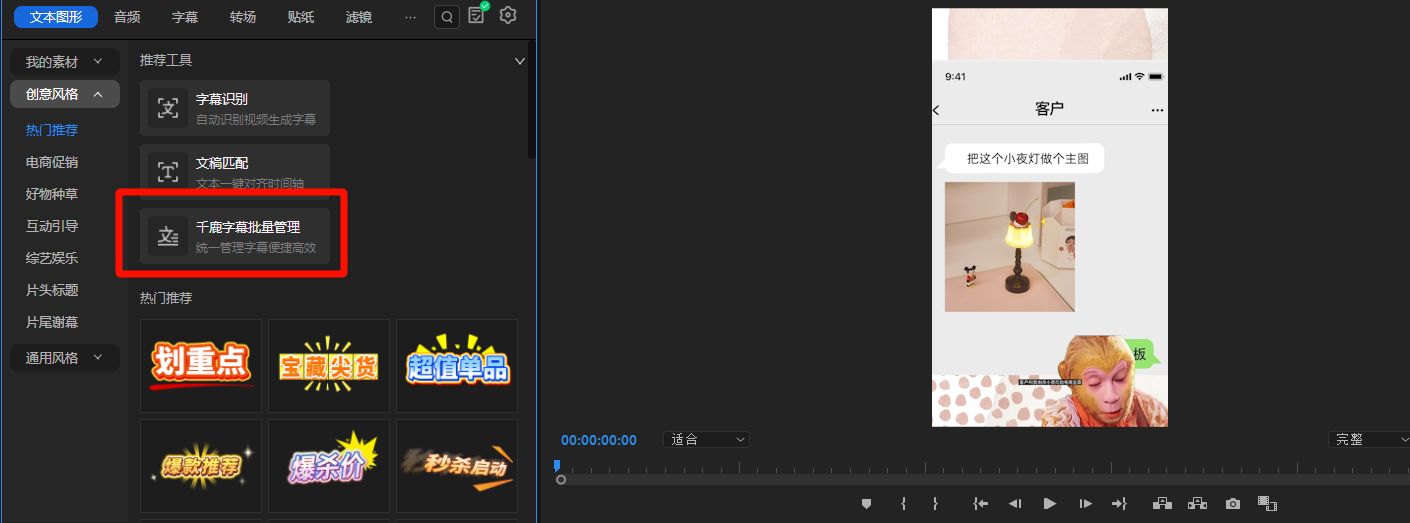Image resolution: width=1410 pixels, height=523 pixels.
Task: Click the 热门推荐 section heading above templates
Action: 166,298
